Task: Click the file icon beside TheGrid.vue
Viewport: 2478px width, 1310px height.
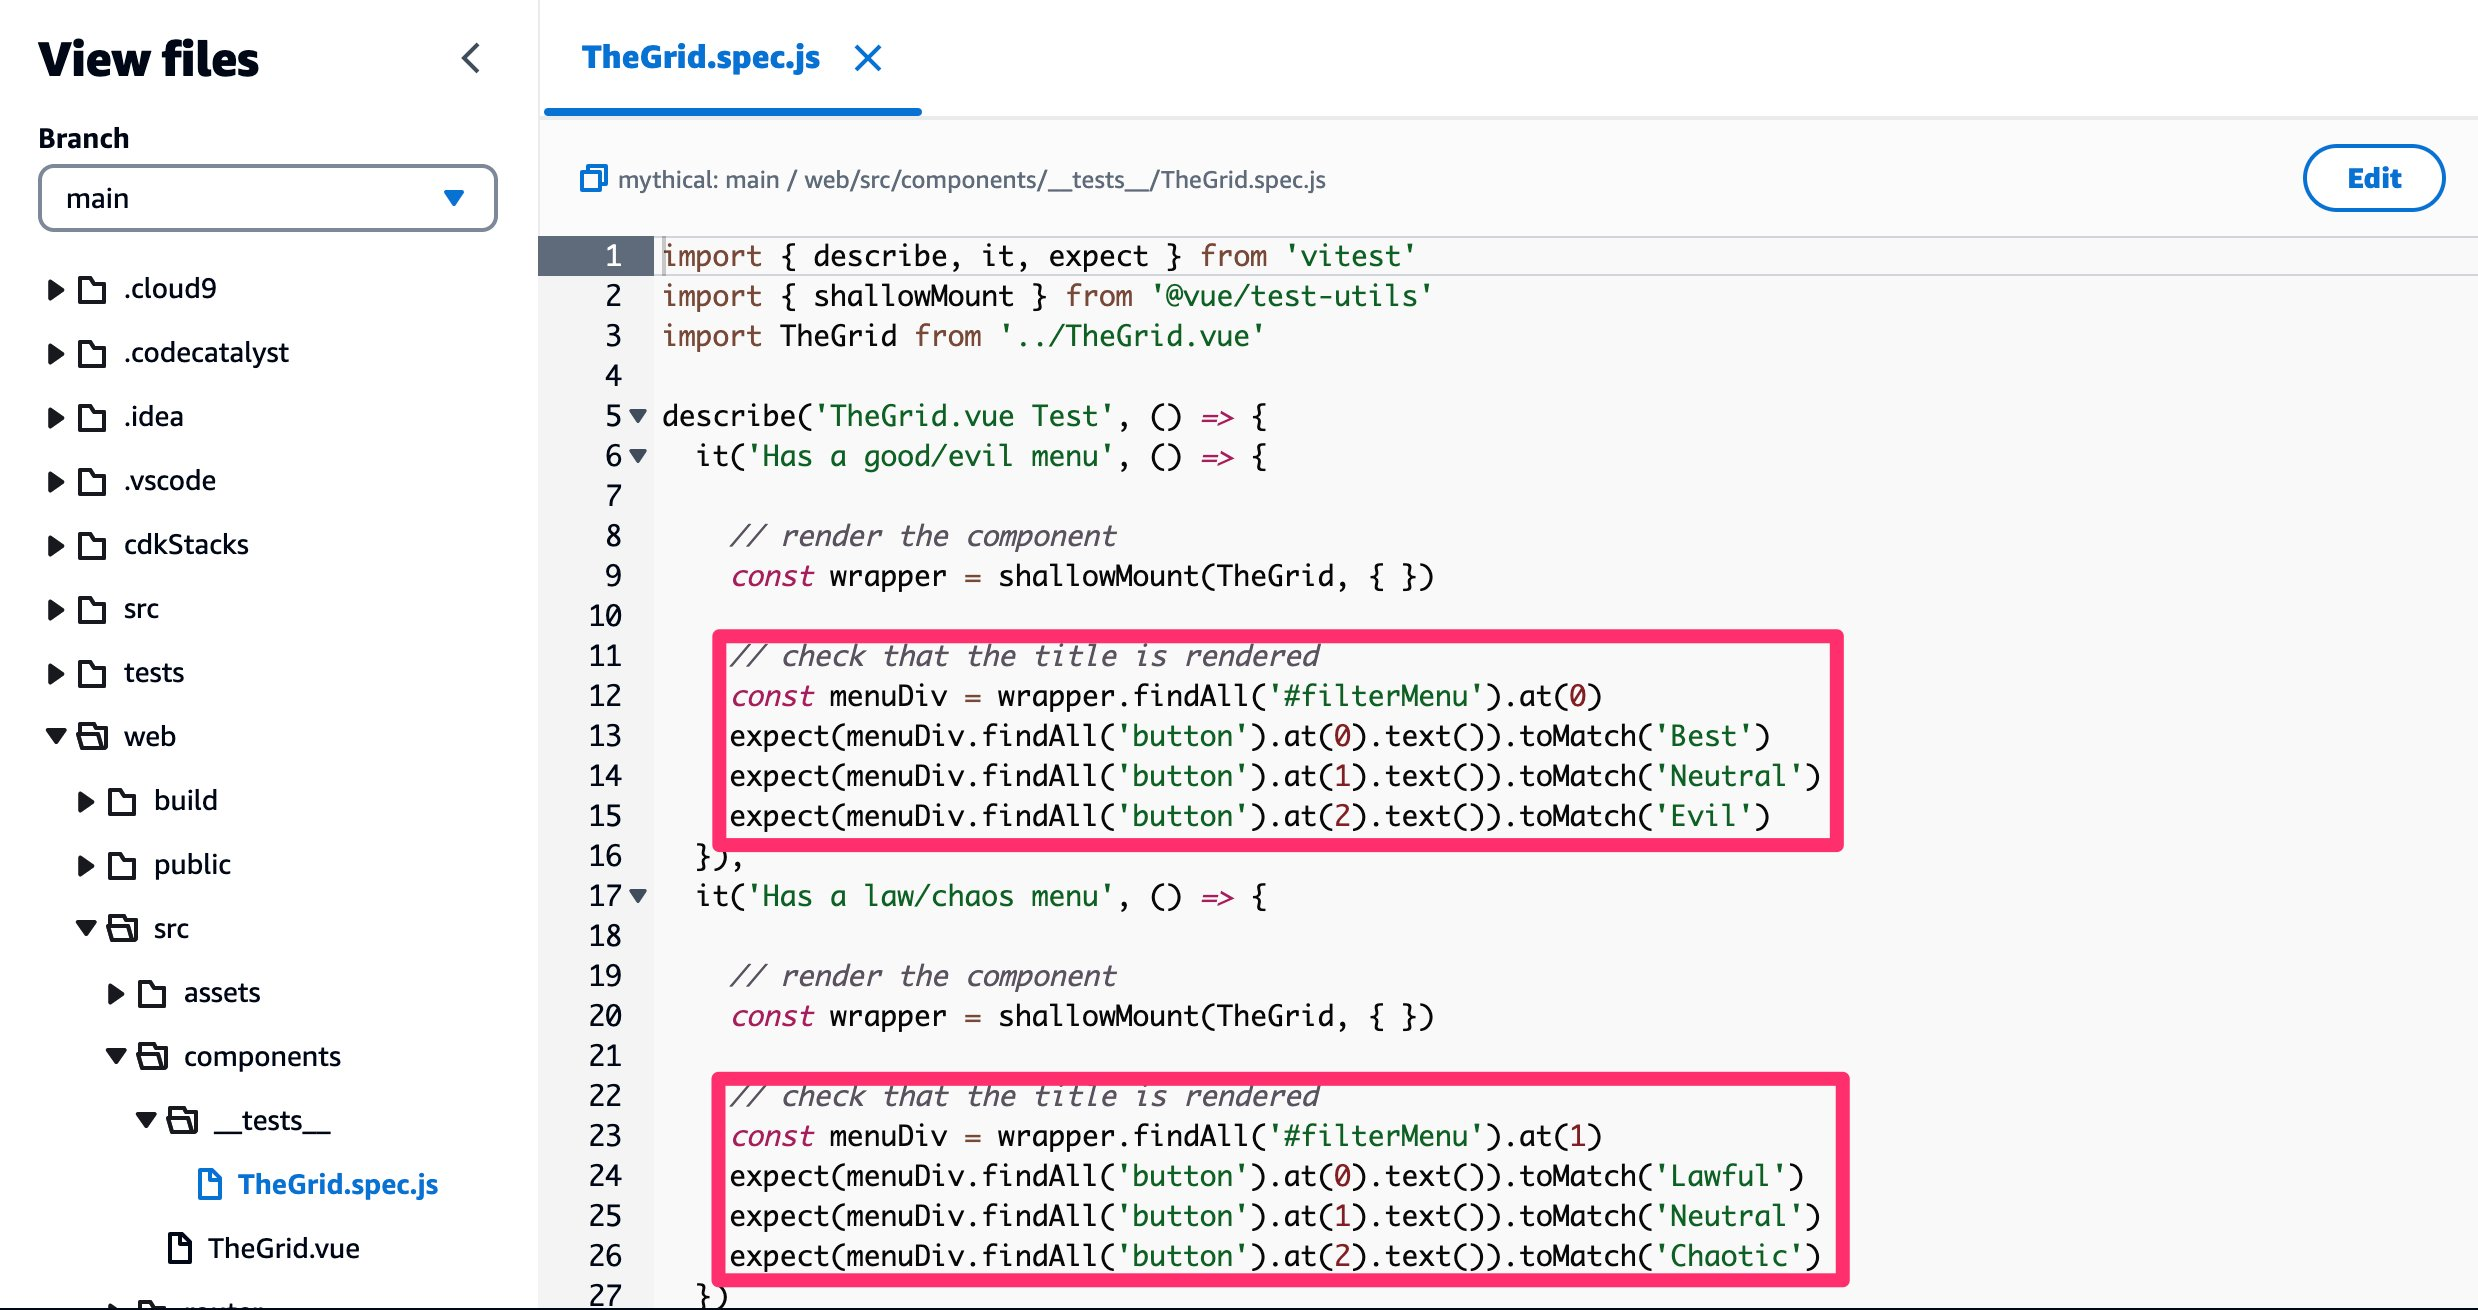Action: pos(180,1248)
